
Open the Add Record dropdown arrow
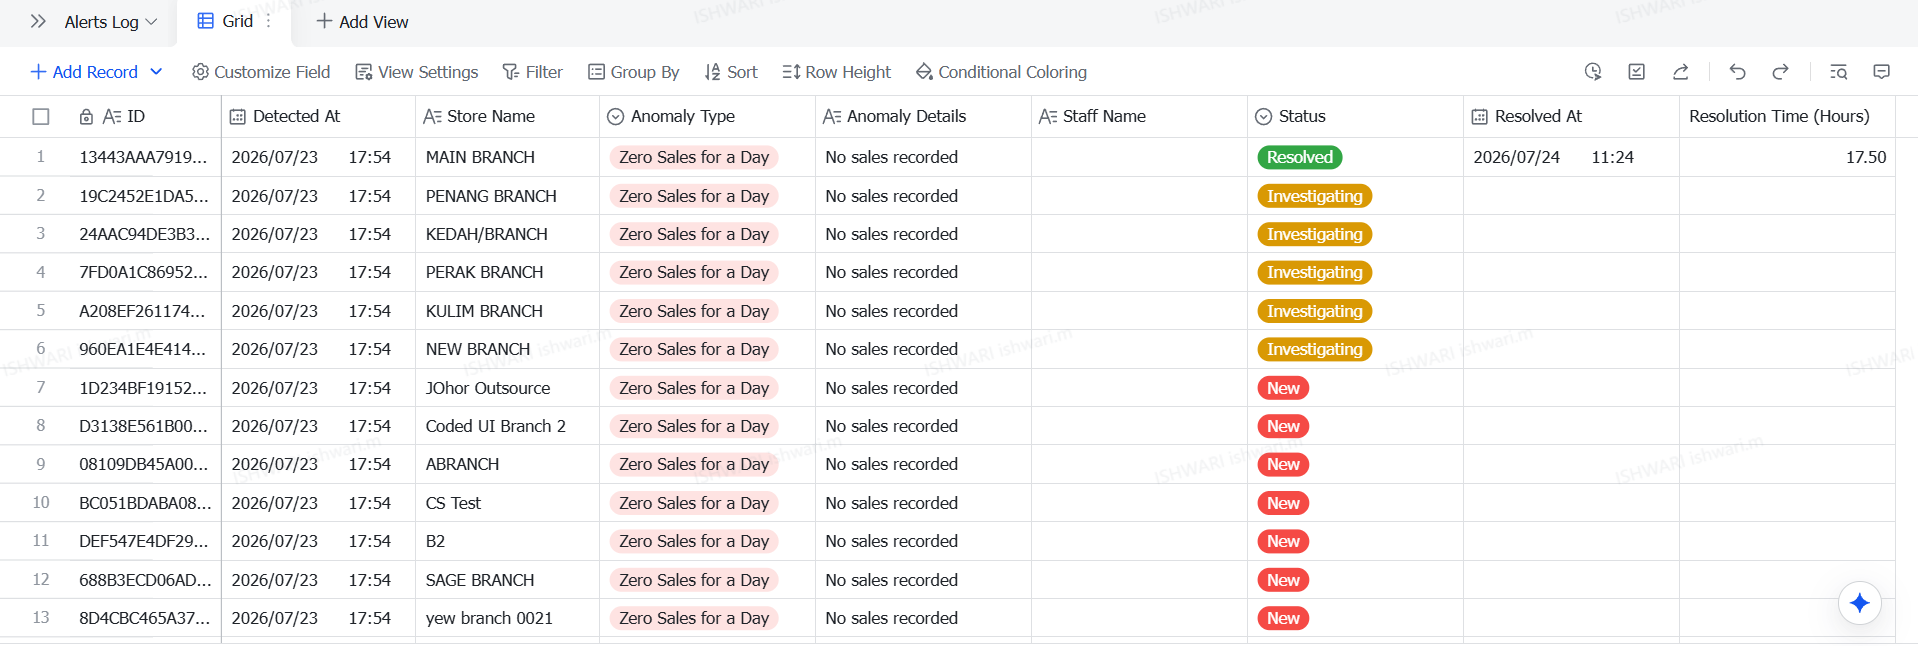157,72
